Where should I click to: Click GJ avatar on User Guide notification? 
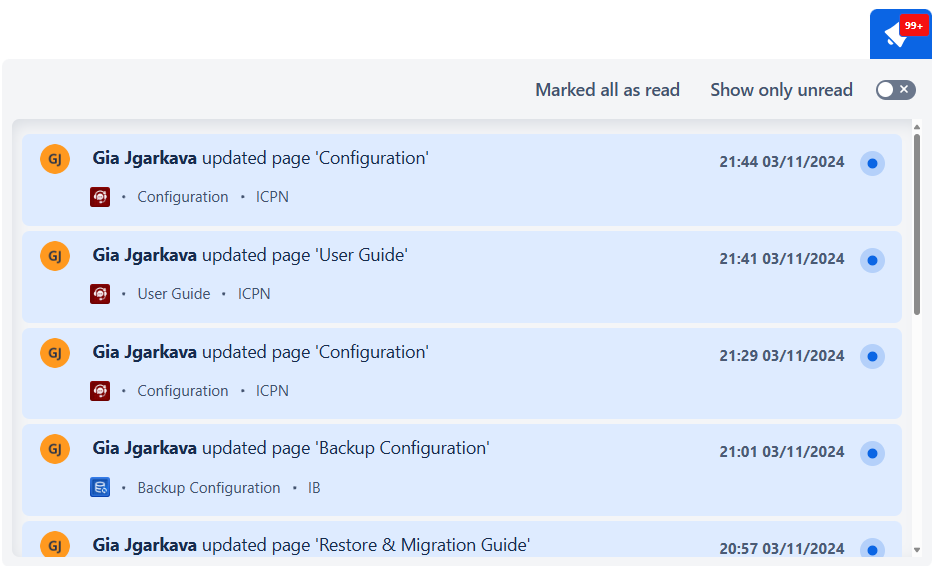pos(55,256)
